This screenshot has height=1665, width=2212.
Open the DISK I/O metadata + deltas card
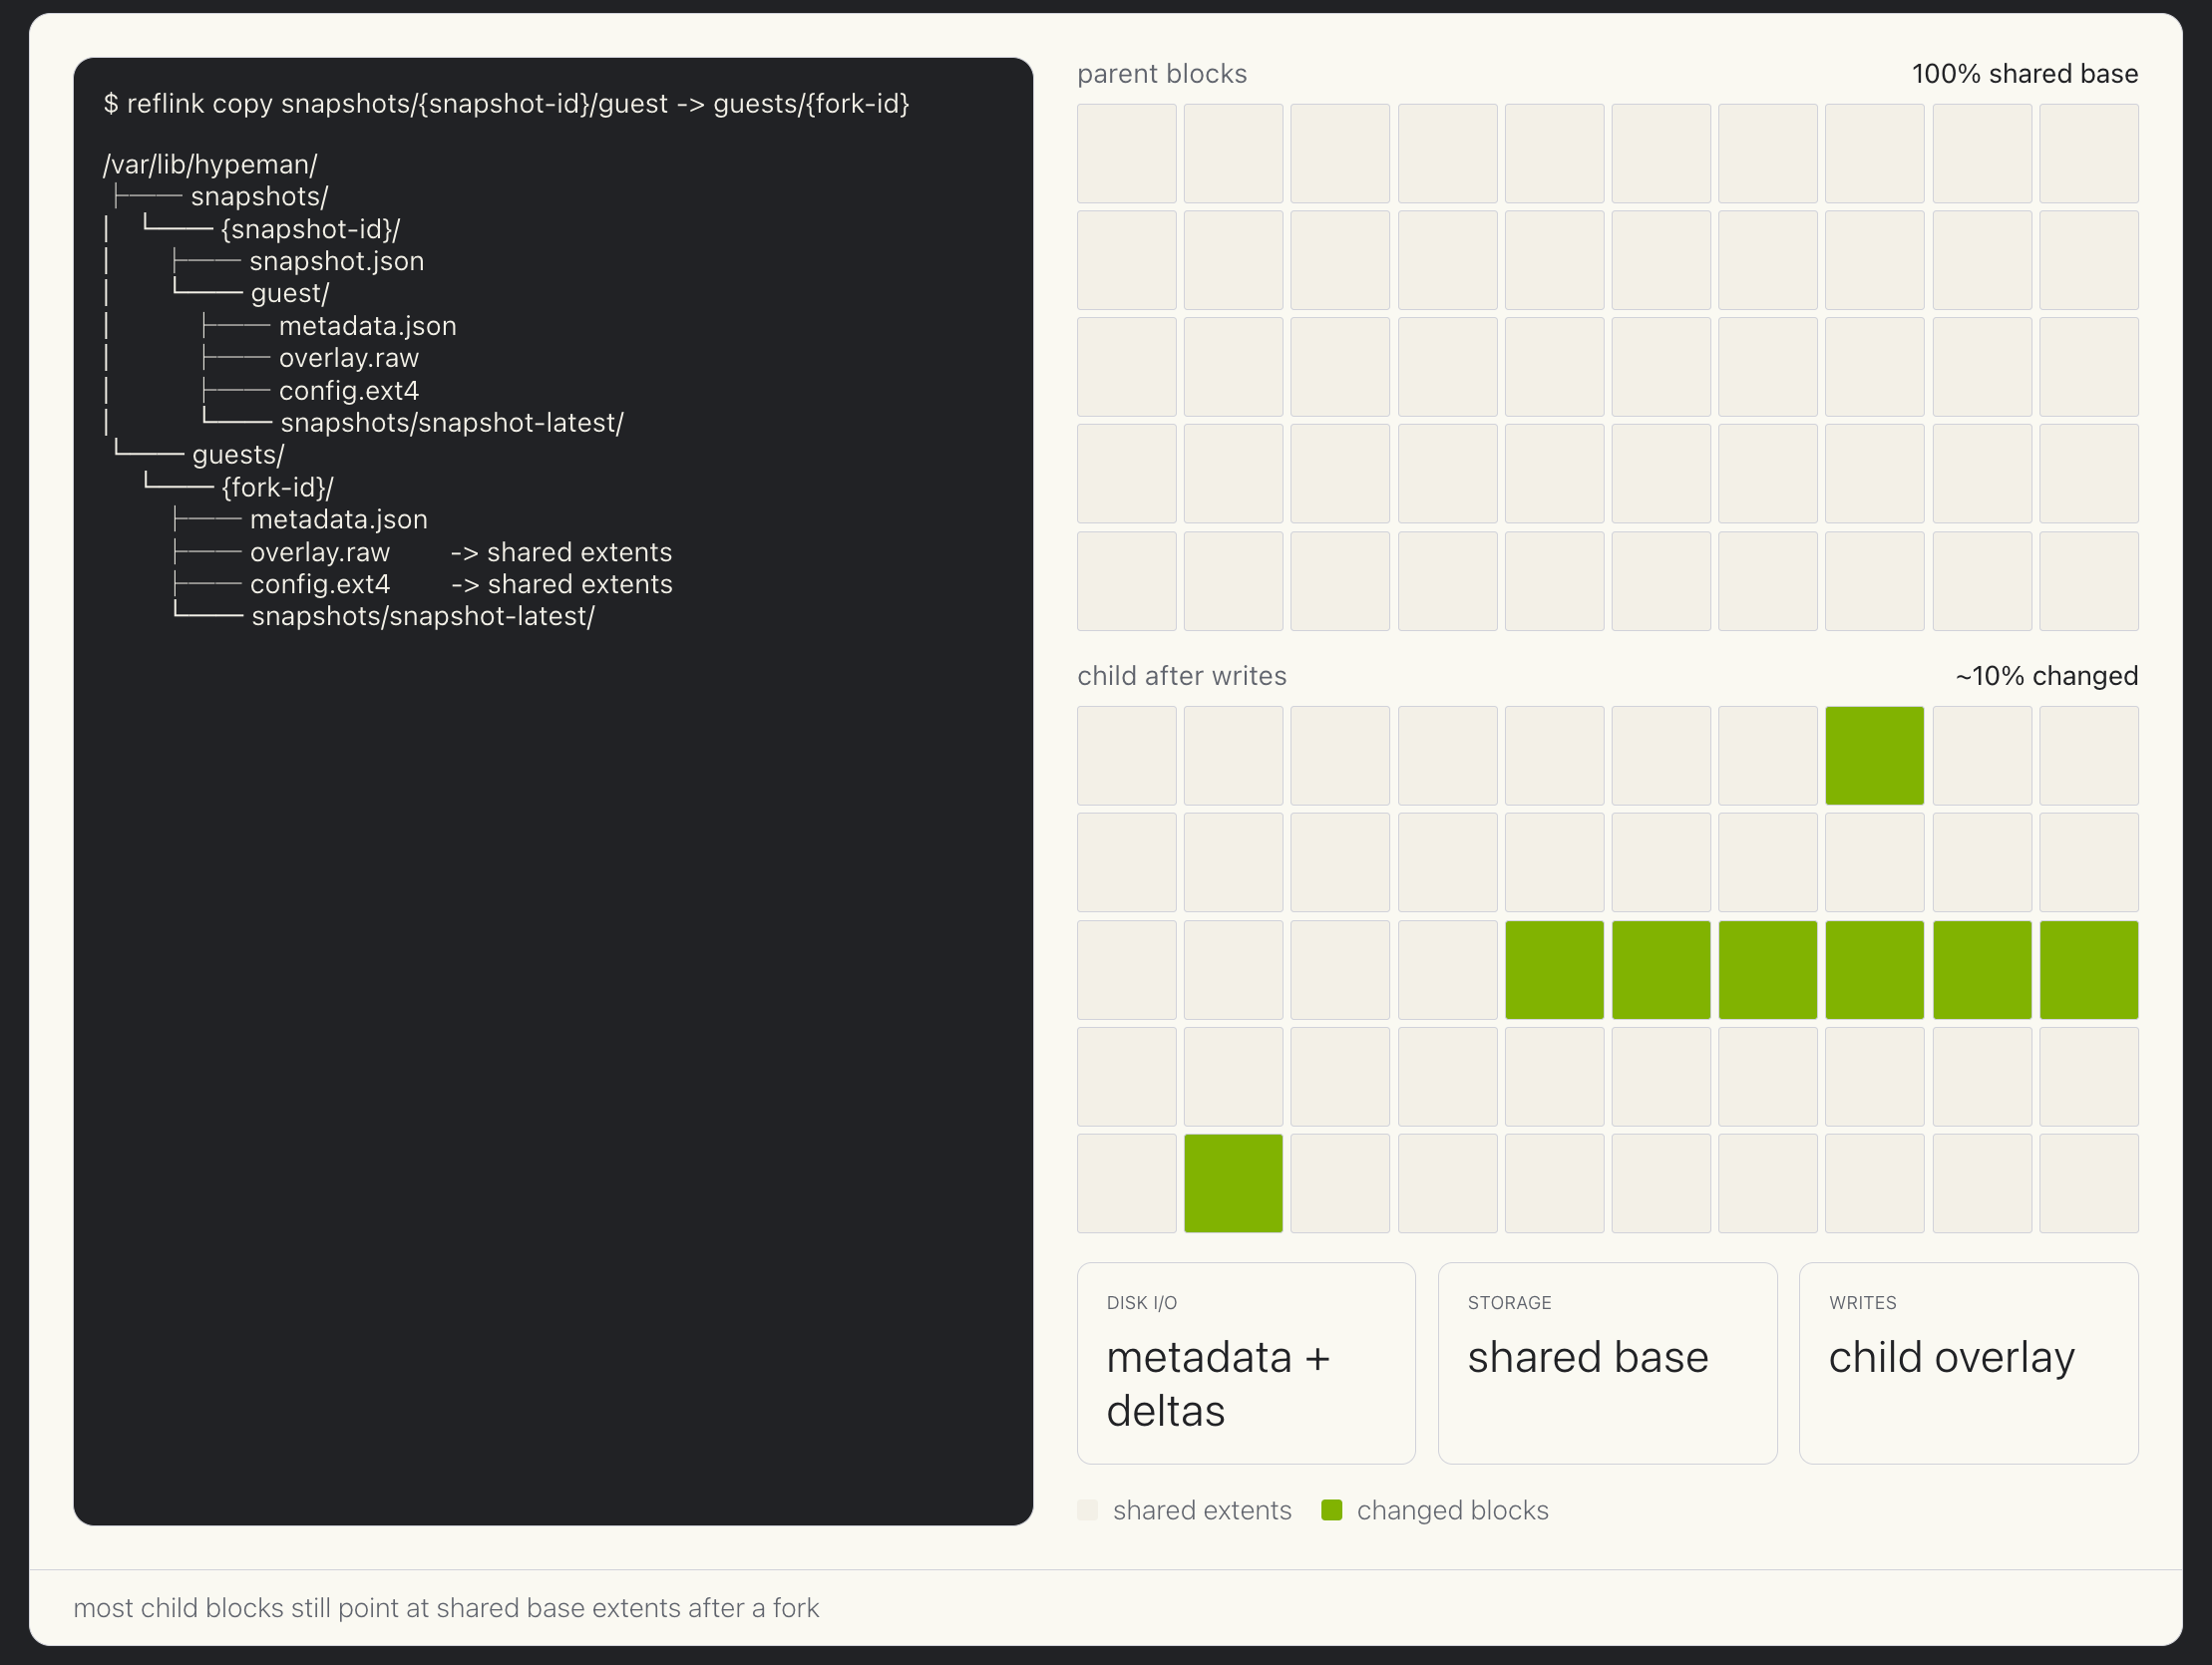coord(1246,1363)
